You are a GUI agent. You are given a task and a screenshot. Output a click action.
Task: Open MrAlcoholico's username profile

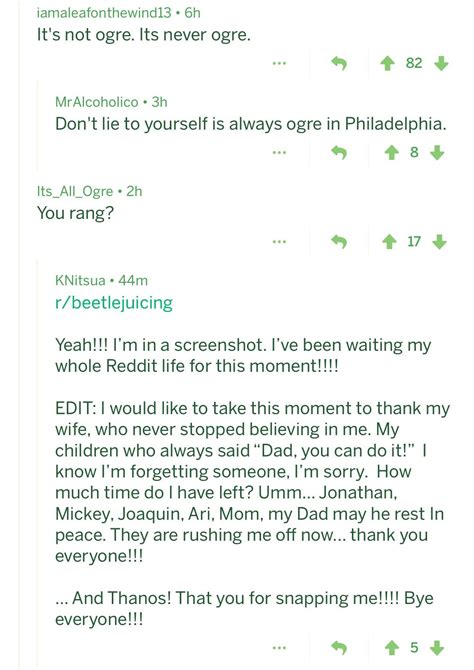97,102
